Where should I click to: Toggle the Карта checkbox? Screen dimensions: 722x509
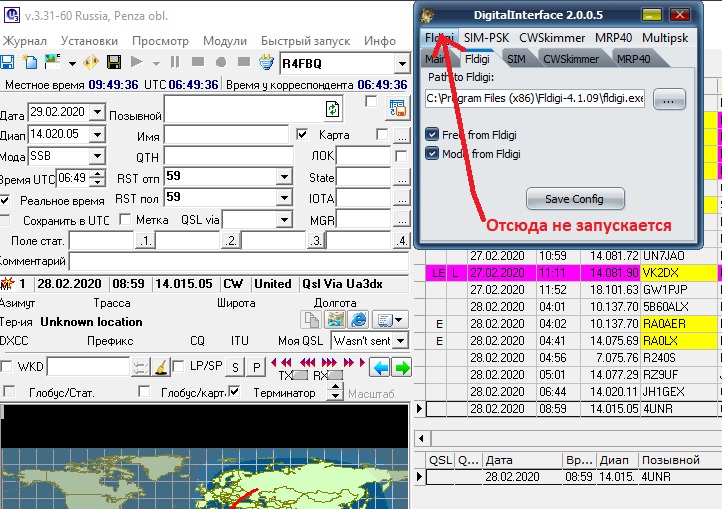click(302, 134)
